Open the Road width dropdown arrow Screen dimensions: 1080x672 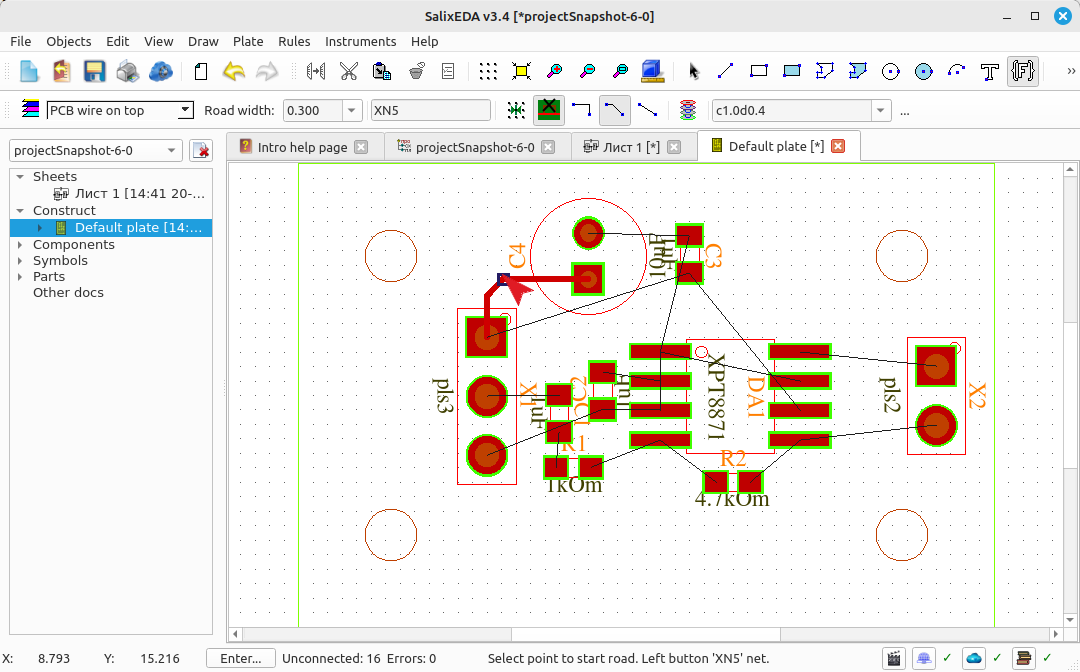point(352,110)
